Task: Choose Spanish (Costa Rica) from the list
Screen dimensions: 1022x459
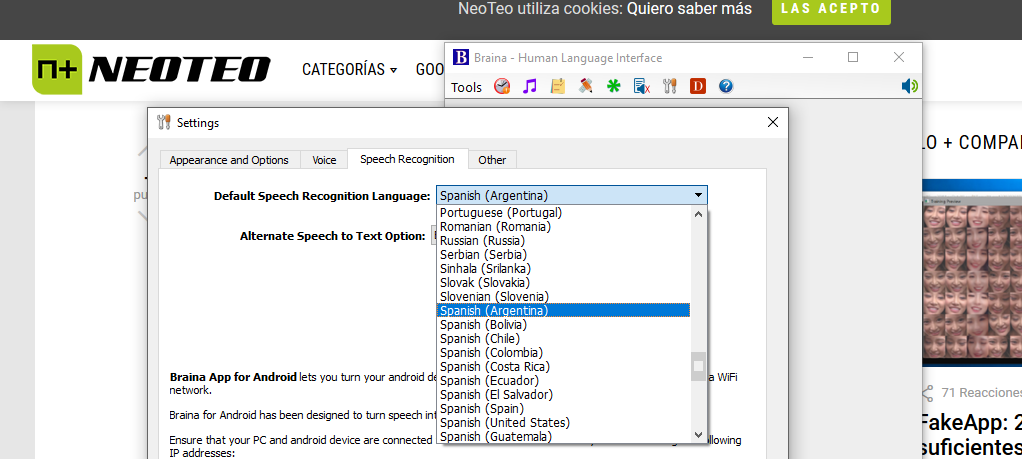Action: (563, 366)
